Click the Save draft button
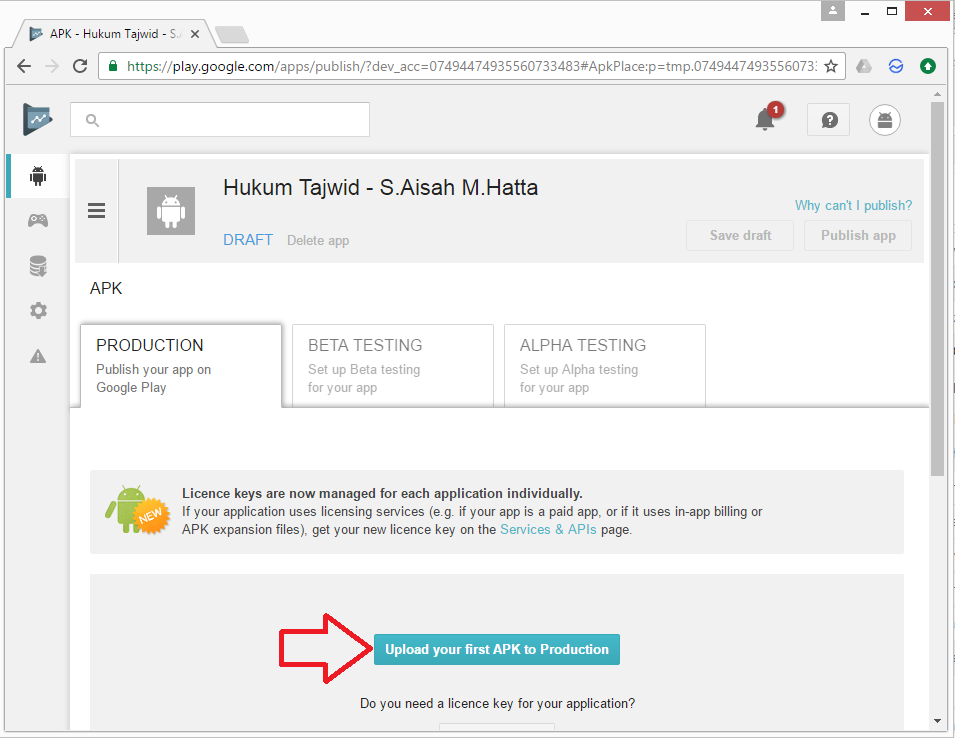 (x=740, y=236)
